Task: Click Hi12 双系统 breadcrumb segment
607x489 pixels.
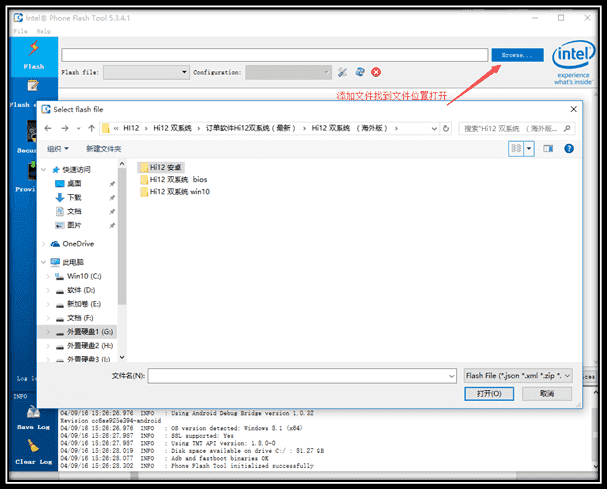Action: point(172,128)
